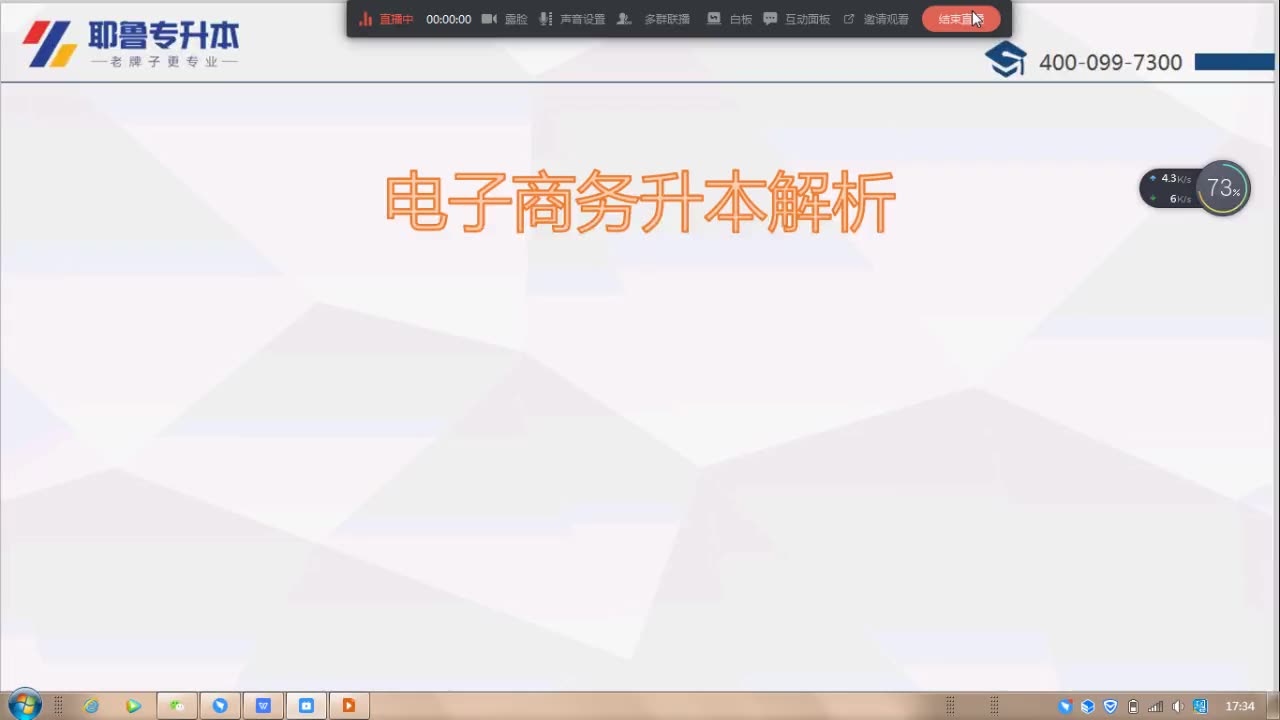Click the graduation cap icon

tap(1006, 59)
